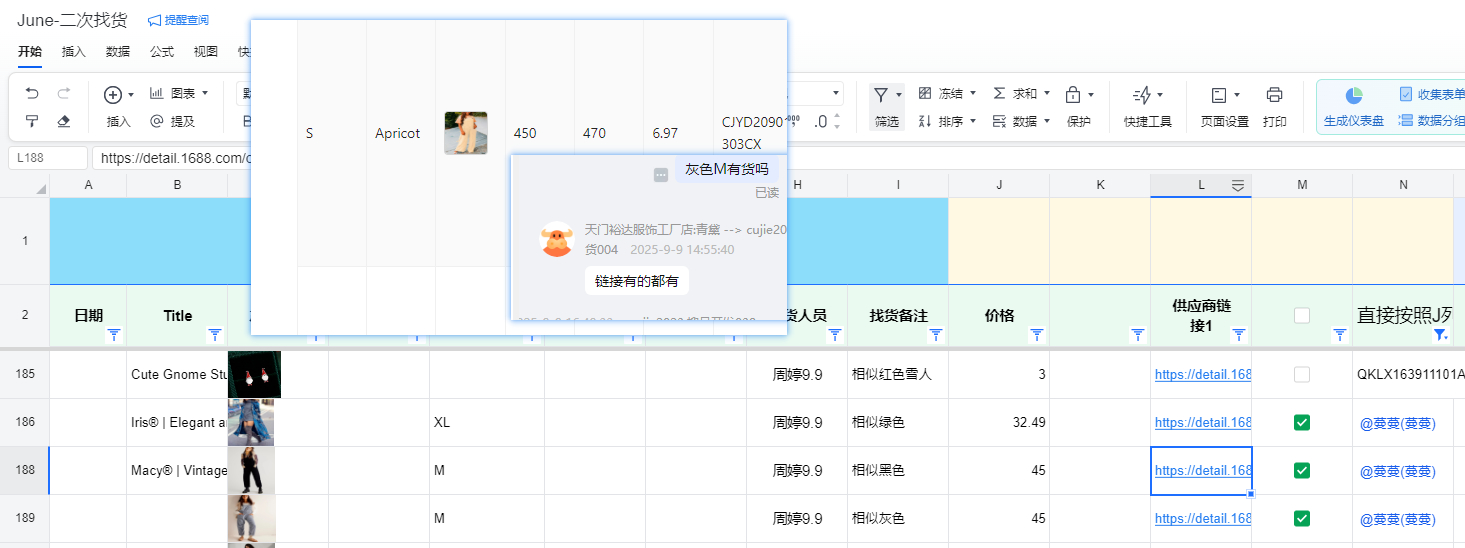This screenshot has height=548, width=1465.
Task: Click the undo arrow icon
Action: click(x=32, y=94)
